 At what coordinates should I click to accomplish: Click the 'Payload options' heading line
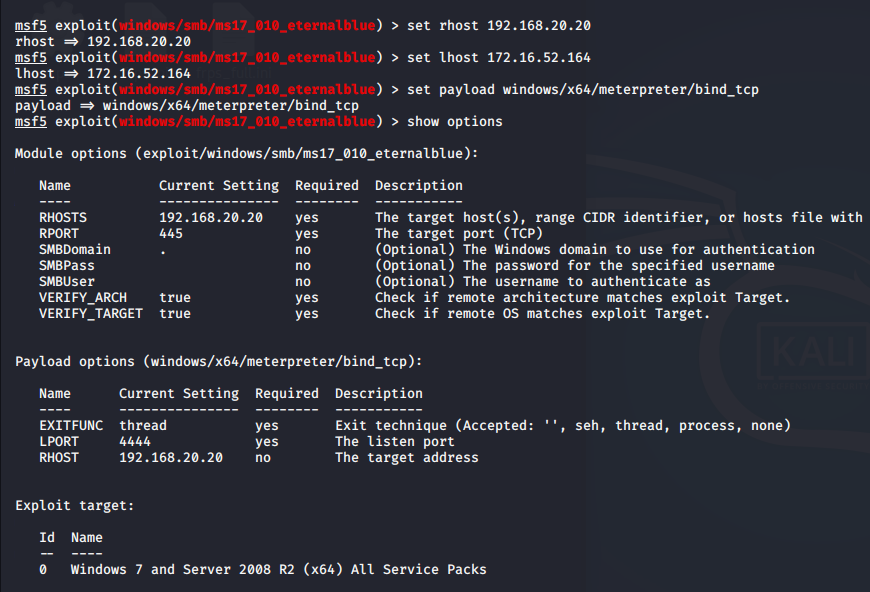point(219,362)
